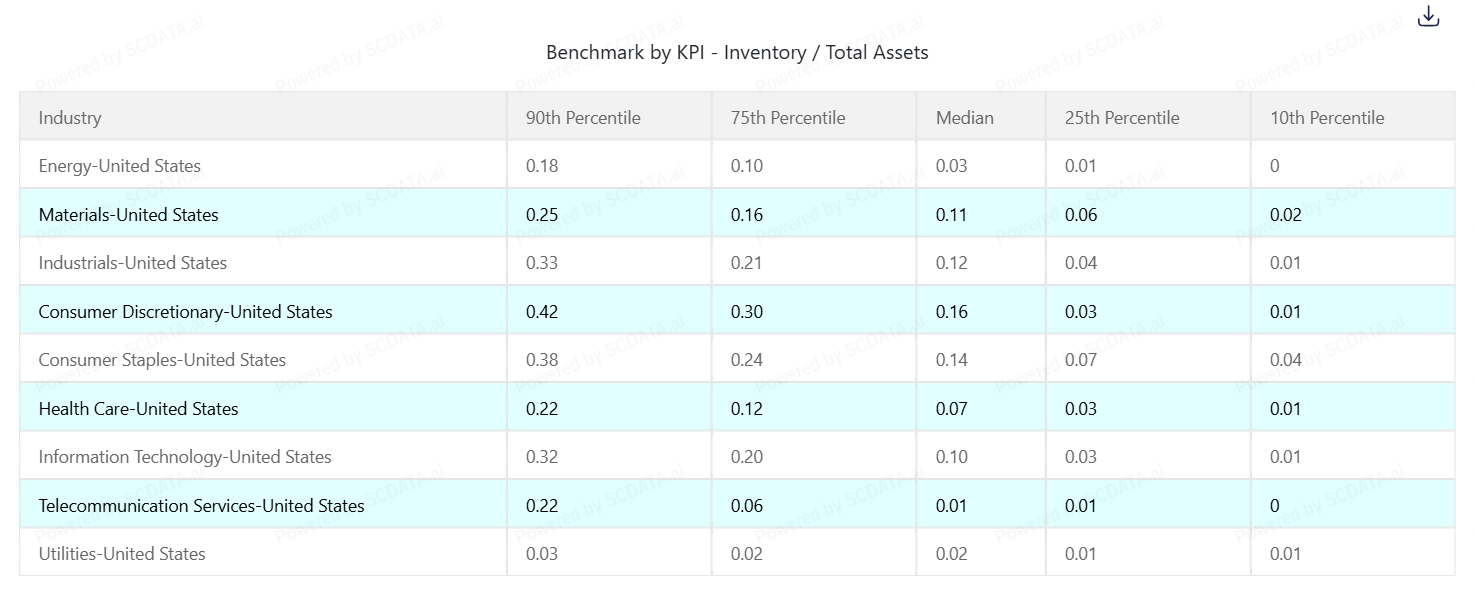Select the Consumer Staples-United States cell

coord(162,360)
